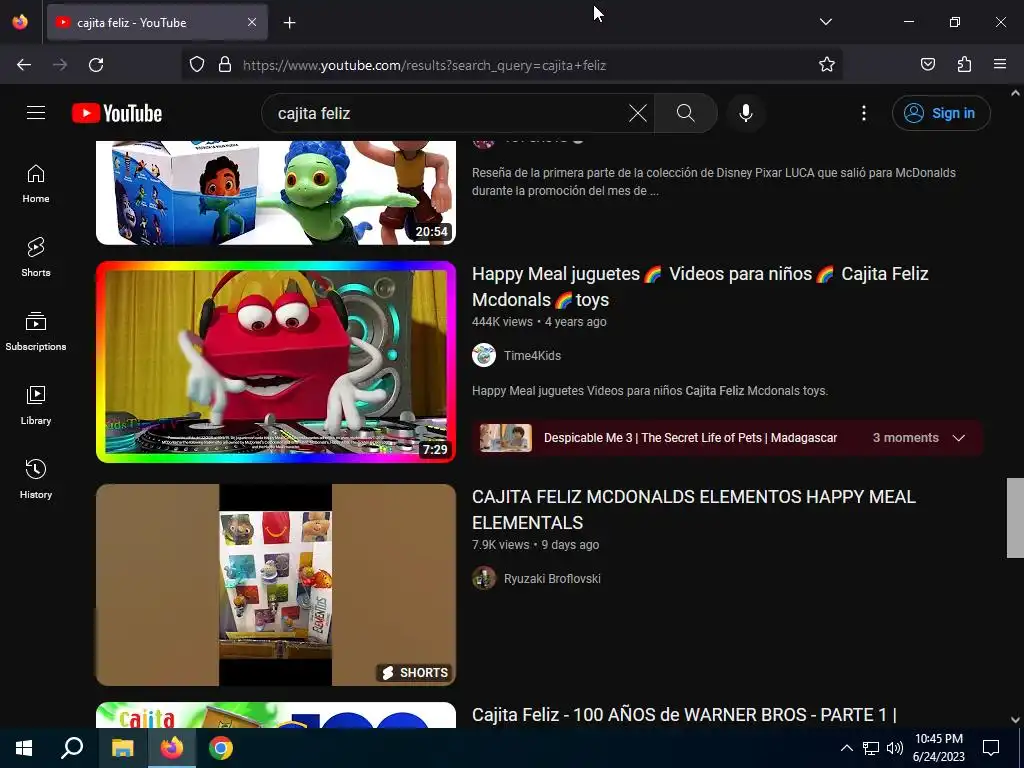The width and height of the screenshot is (1024, 768).
Task: Open the Windows Start menu
Action: coord(24,748)
